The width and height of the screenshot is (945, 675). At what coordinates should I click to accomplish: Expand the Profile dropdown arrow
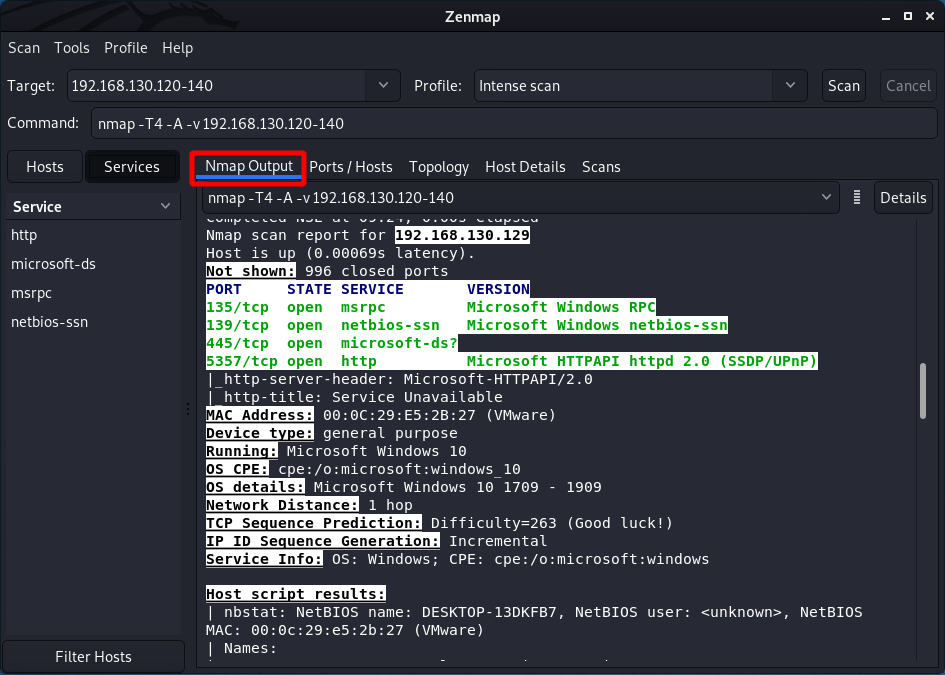pos(790,86)
